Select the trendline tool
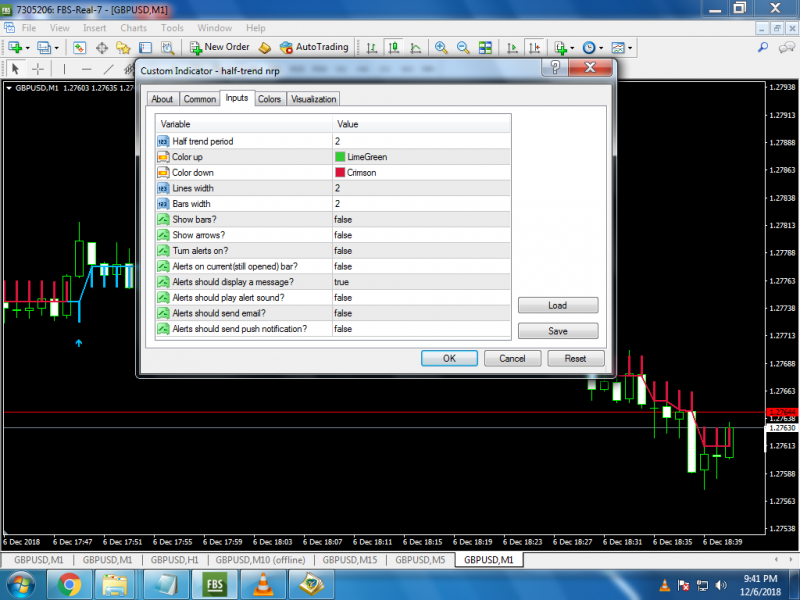This screenshot has width=800, height=600. [109, 68]
